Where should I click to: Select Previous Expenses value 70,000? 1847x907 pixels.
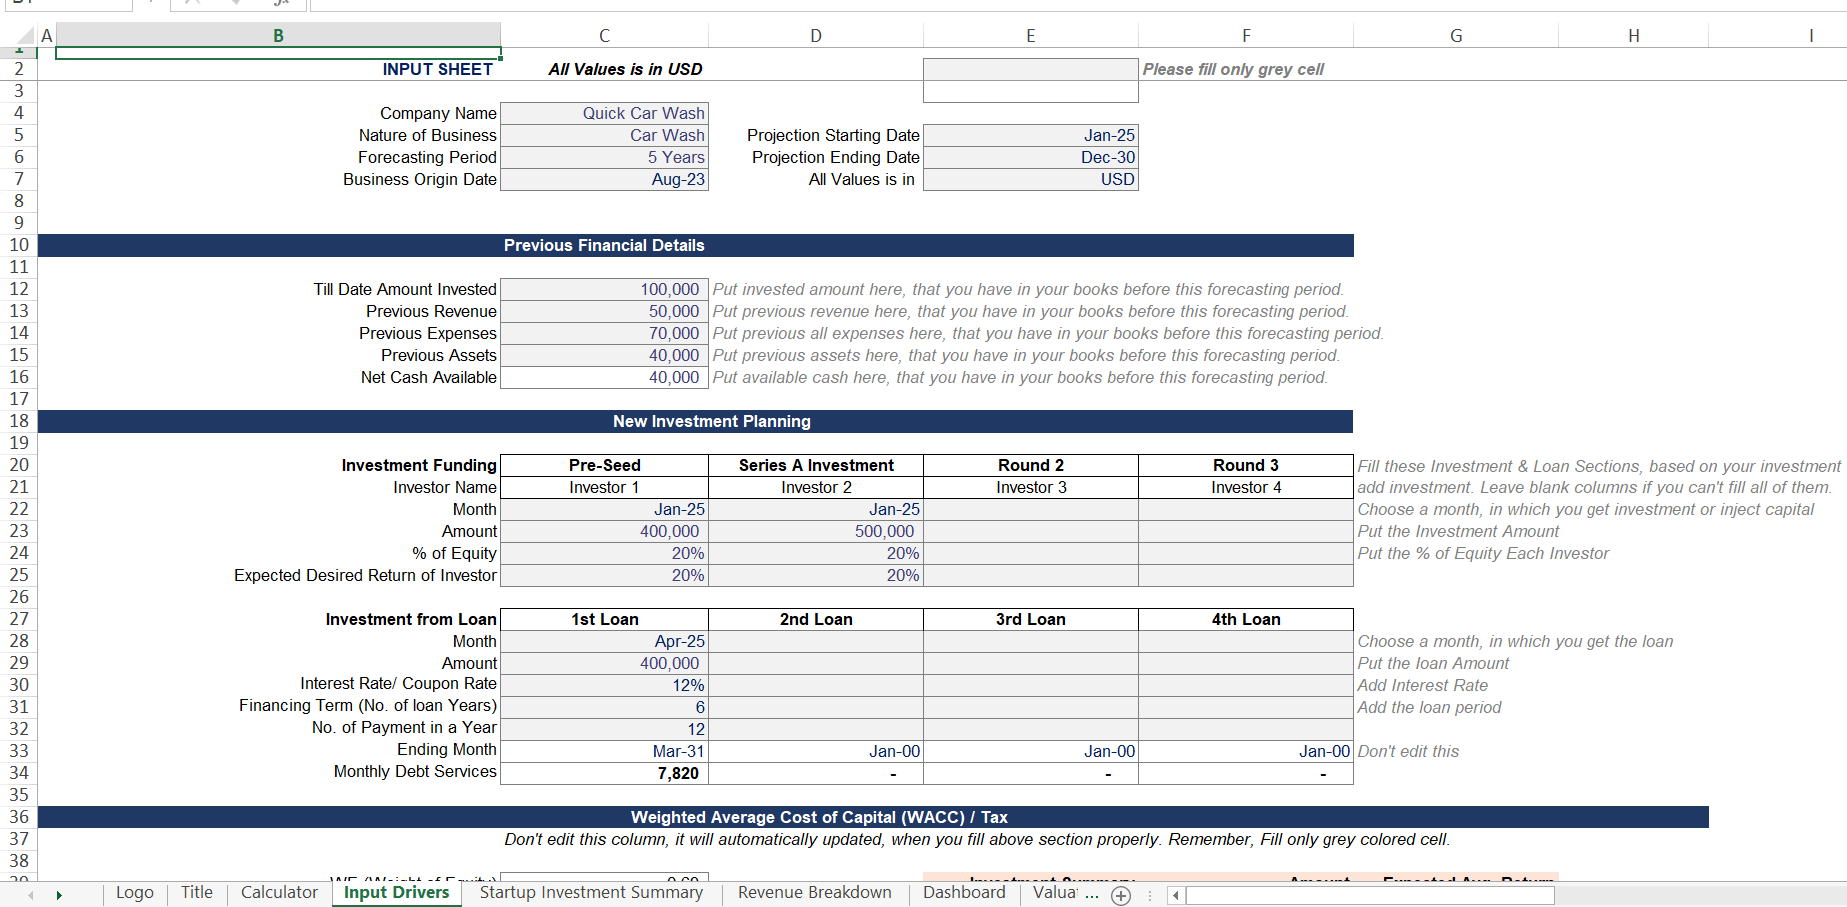coord(604,333)
